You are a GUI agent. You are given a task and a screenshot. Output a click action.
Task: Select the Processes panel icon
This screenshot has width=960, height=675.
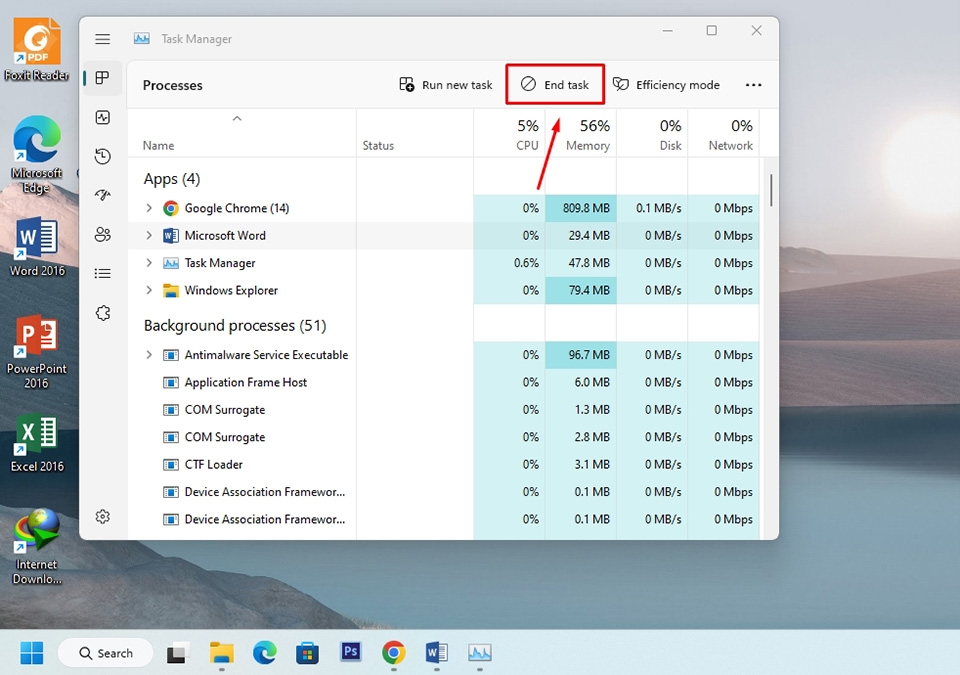(102, 78)
